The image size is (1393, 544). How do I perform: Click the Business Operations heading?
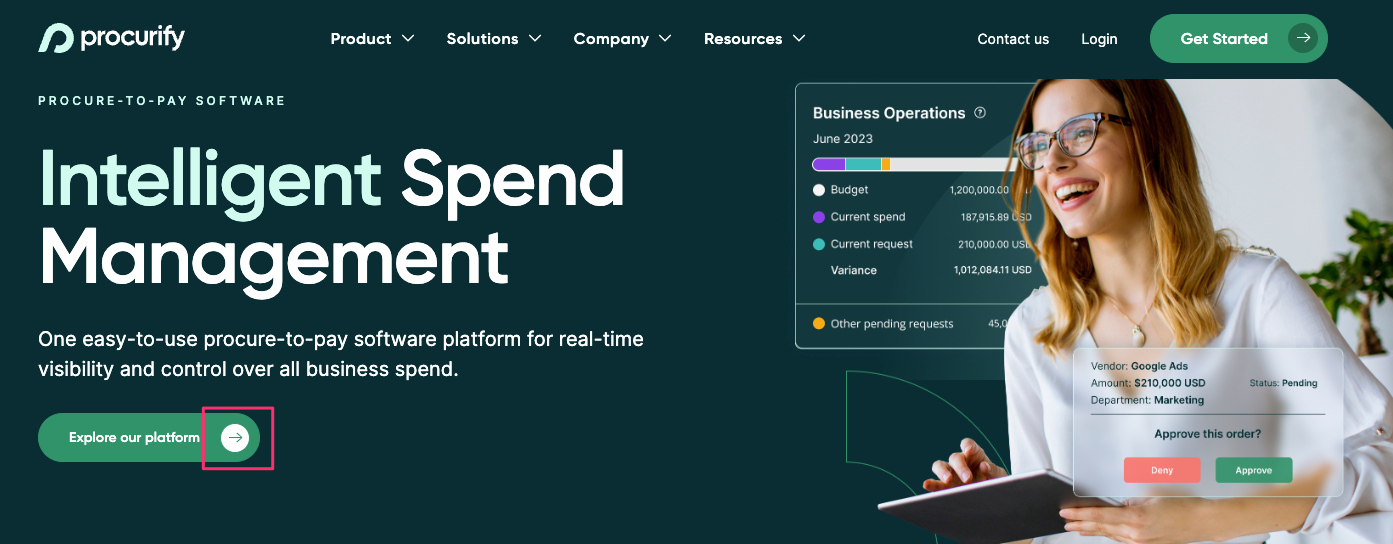[x=889, y=113]
